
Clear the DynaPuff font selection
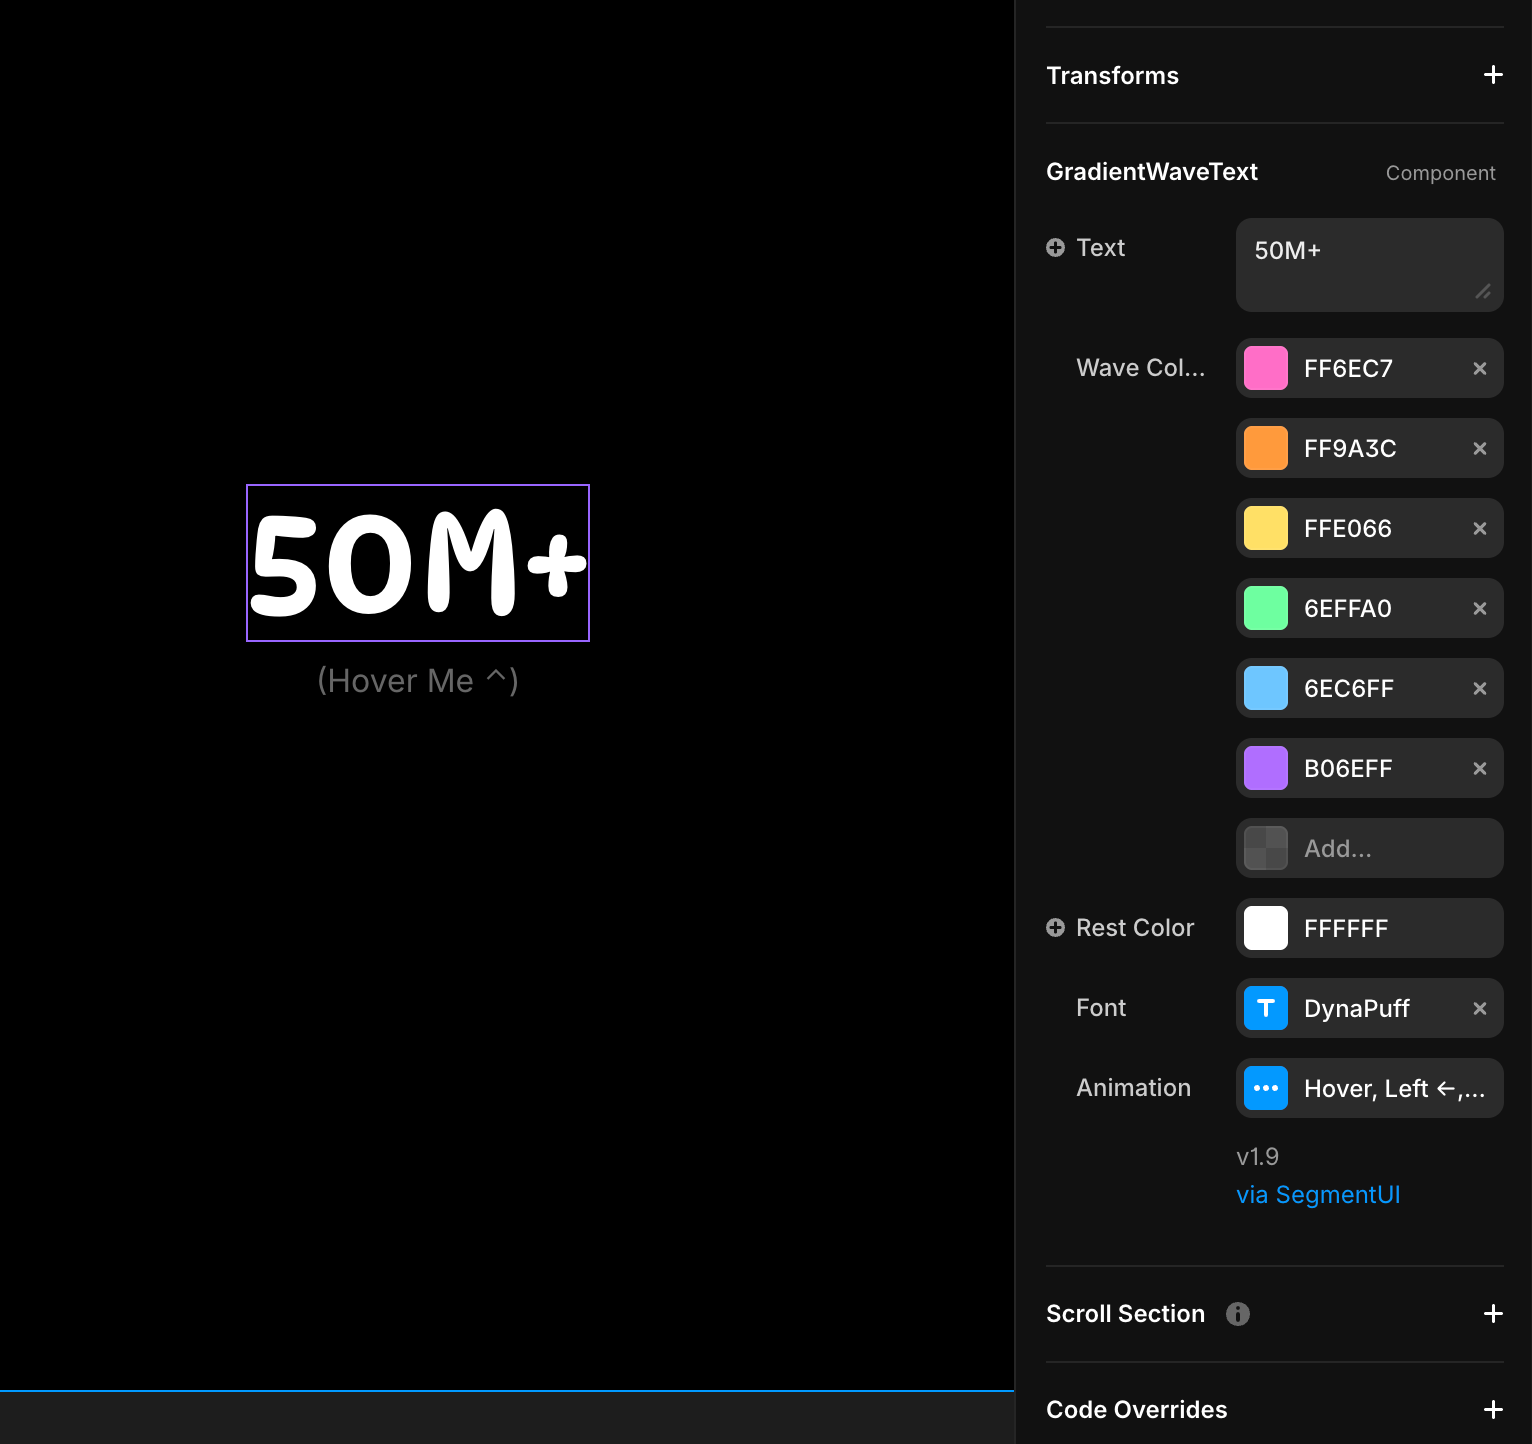pyautogui.click(x=1480, y=1008)
